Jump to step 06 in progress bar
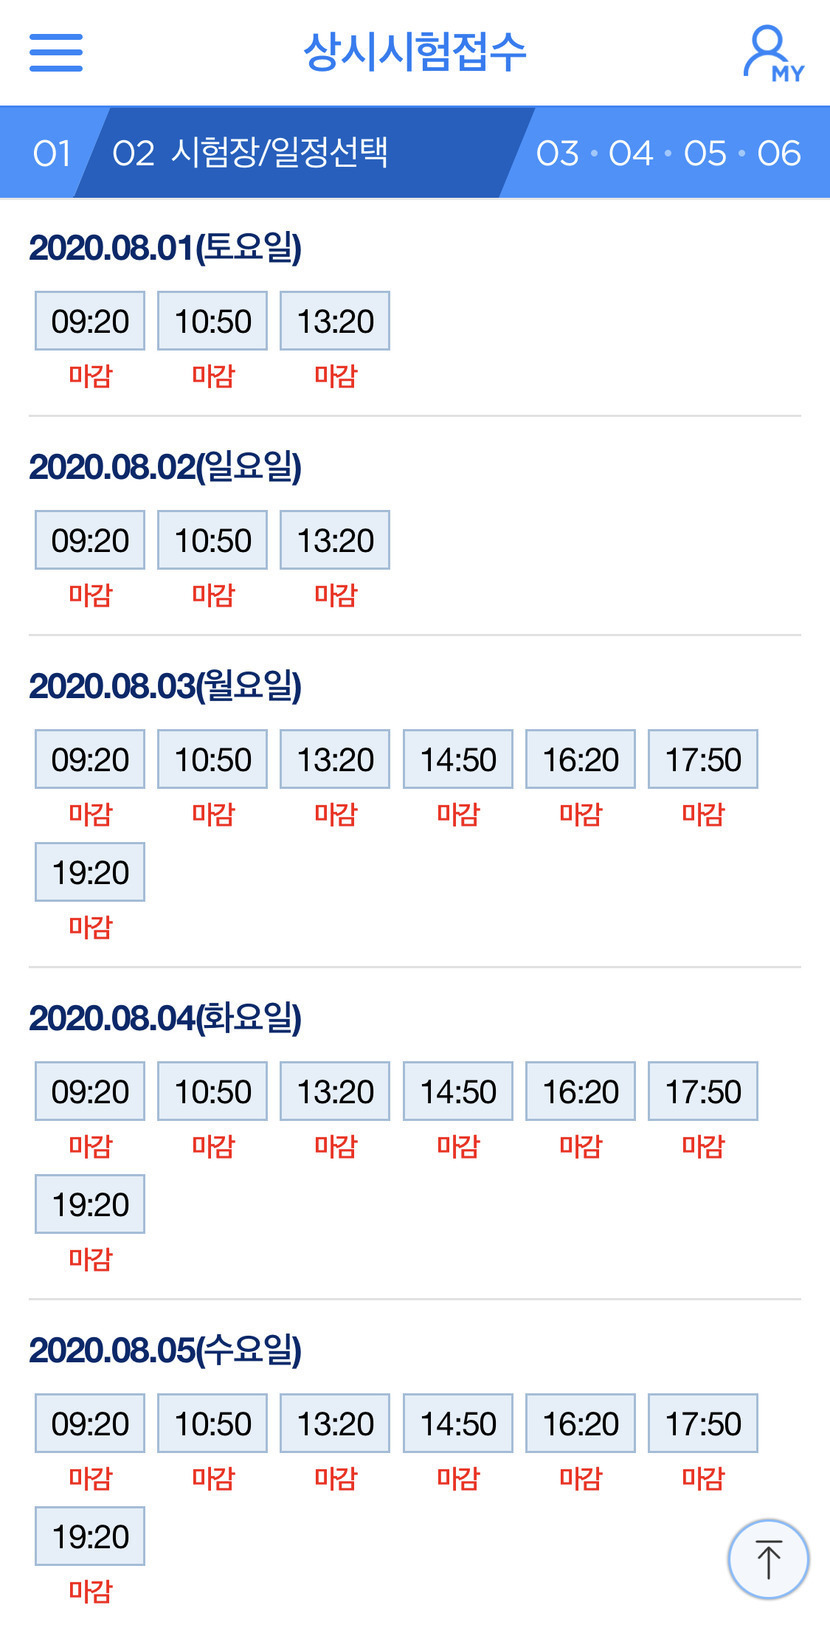830x1625 pixels. tap(779, 153)
